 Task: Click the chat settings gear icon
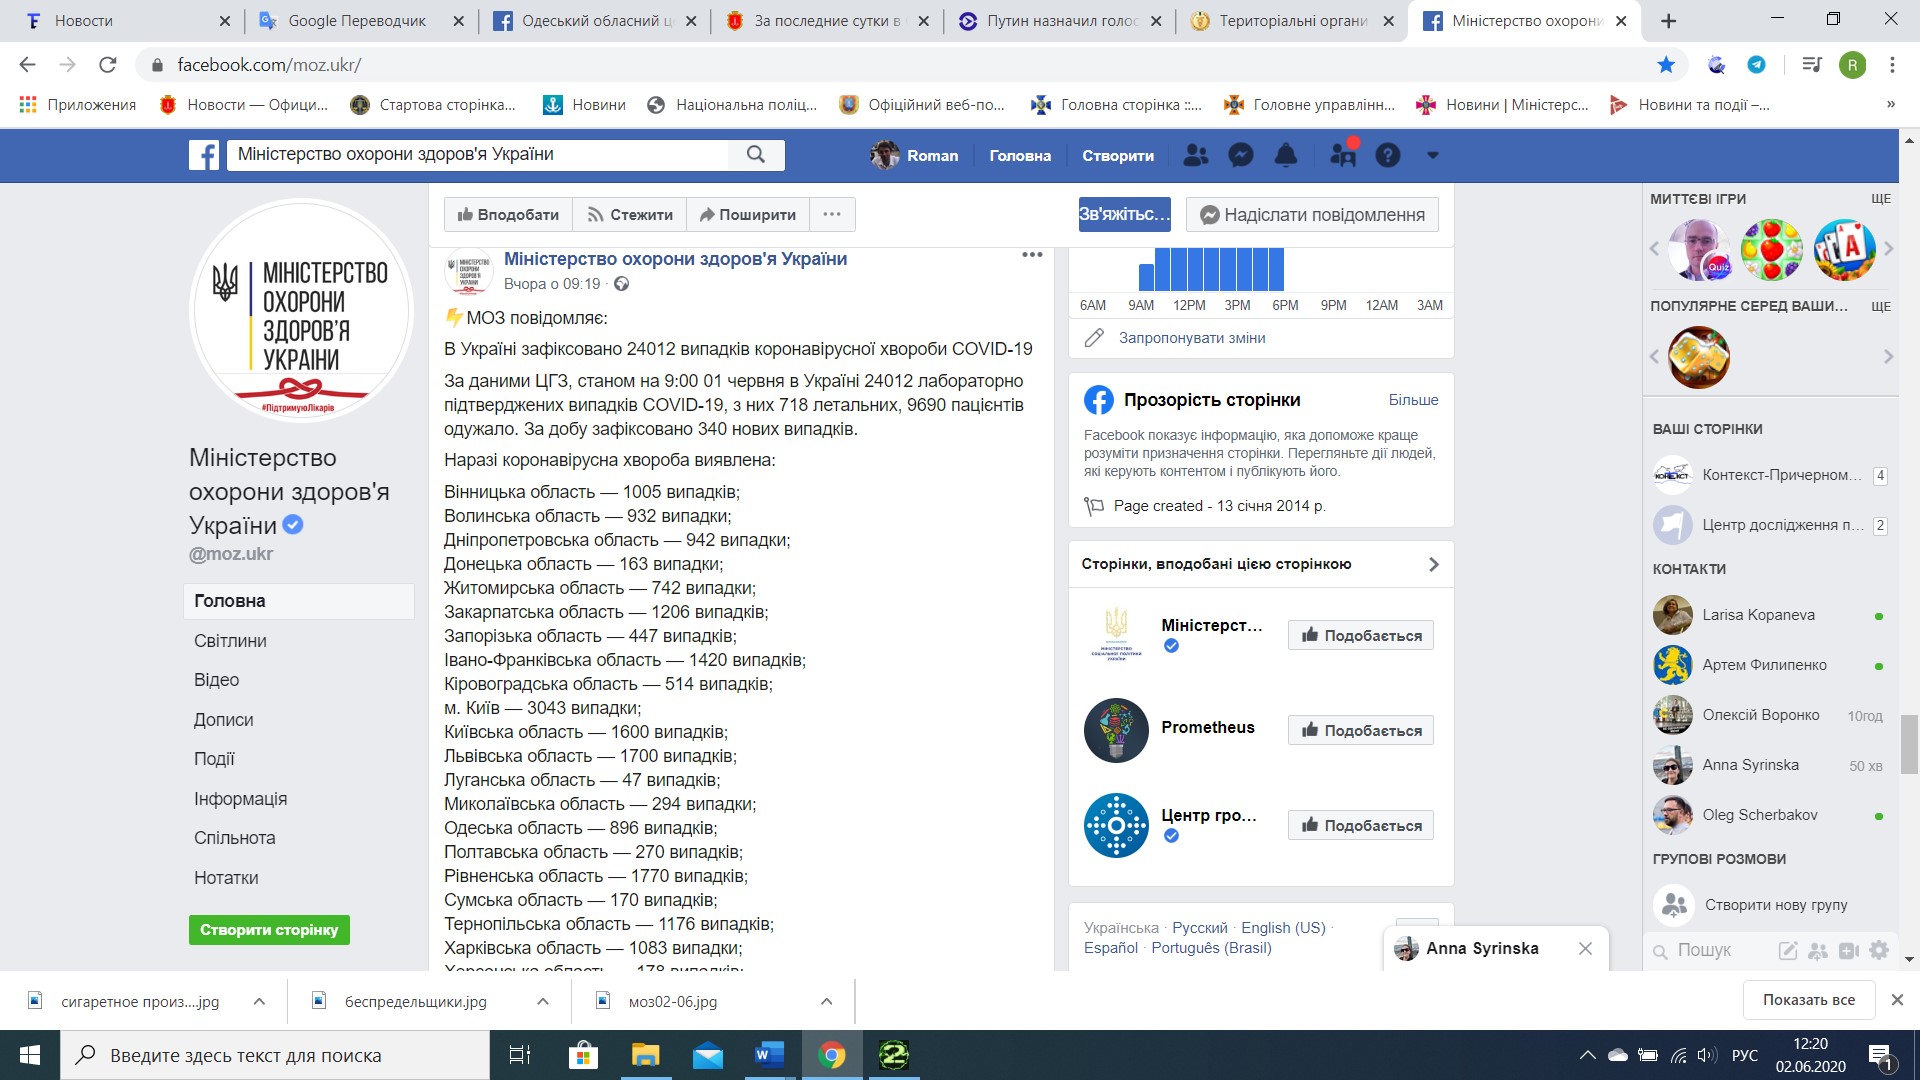[x=1879, y=950]
